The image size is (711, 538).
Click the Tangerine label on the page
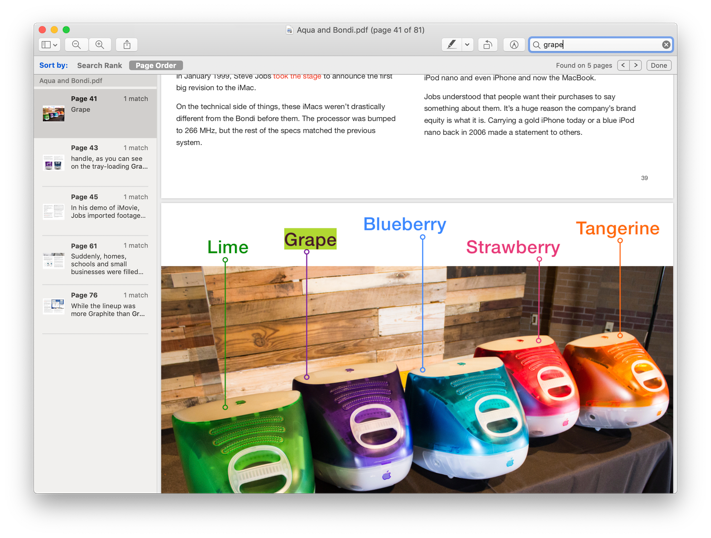click(618, 228)
